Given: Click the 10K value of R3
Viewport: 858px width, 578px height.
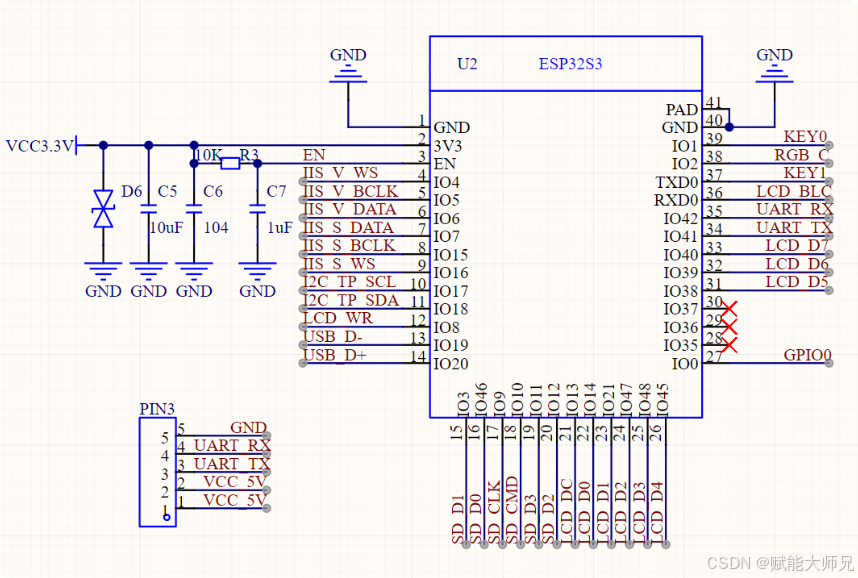Looking at the screenshot, I should point(208,155).
